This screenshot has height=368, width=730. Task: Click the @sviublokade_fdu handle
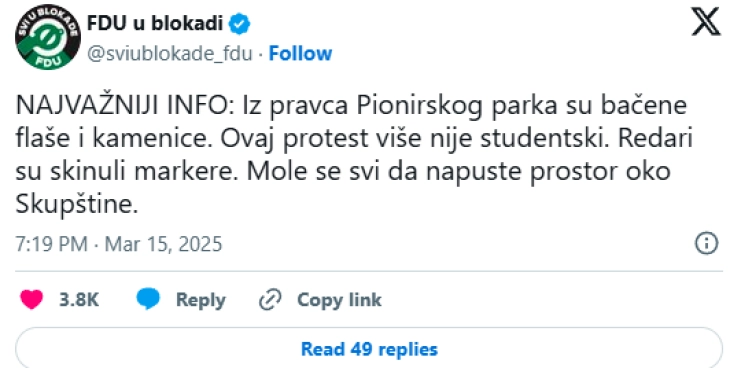click(x=169, y=54)
